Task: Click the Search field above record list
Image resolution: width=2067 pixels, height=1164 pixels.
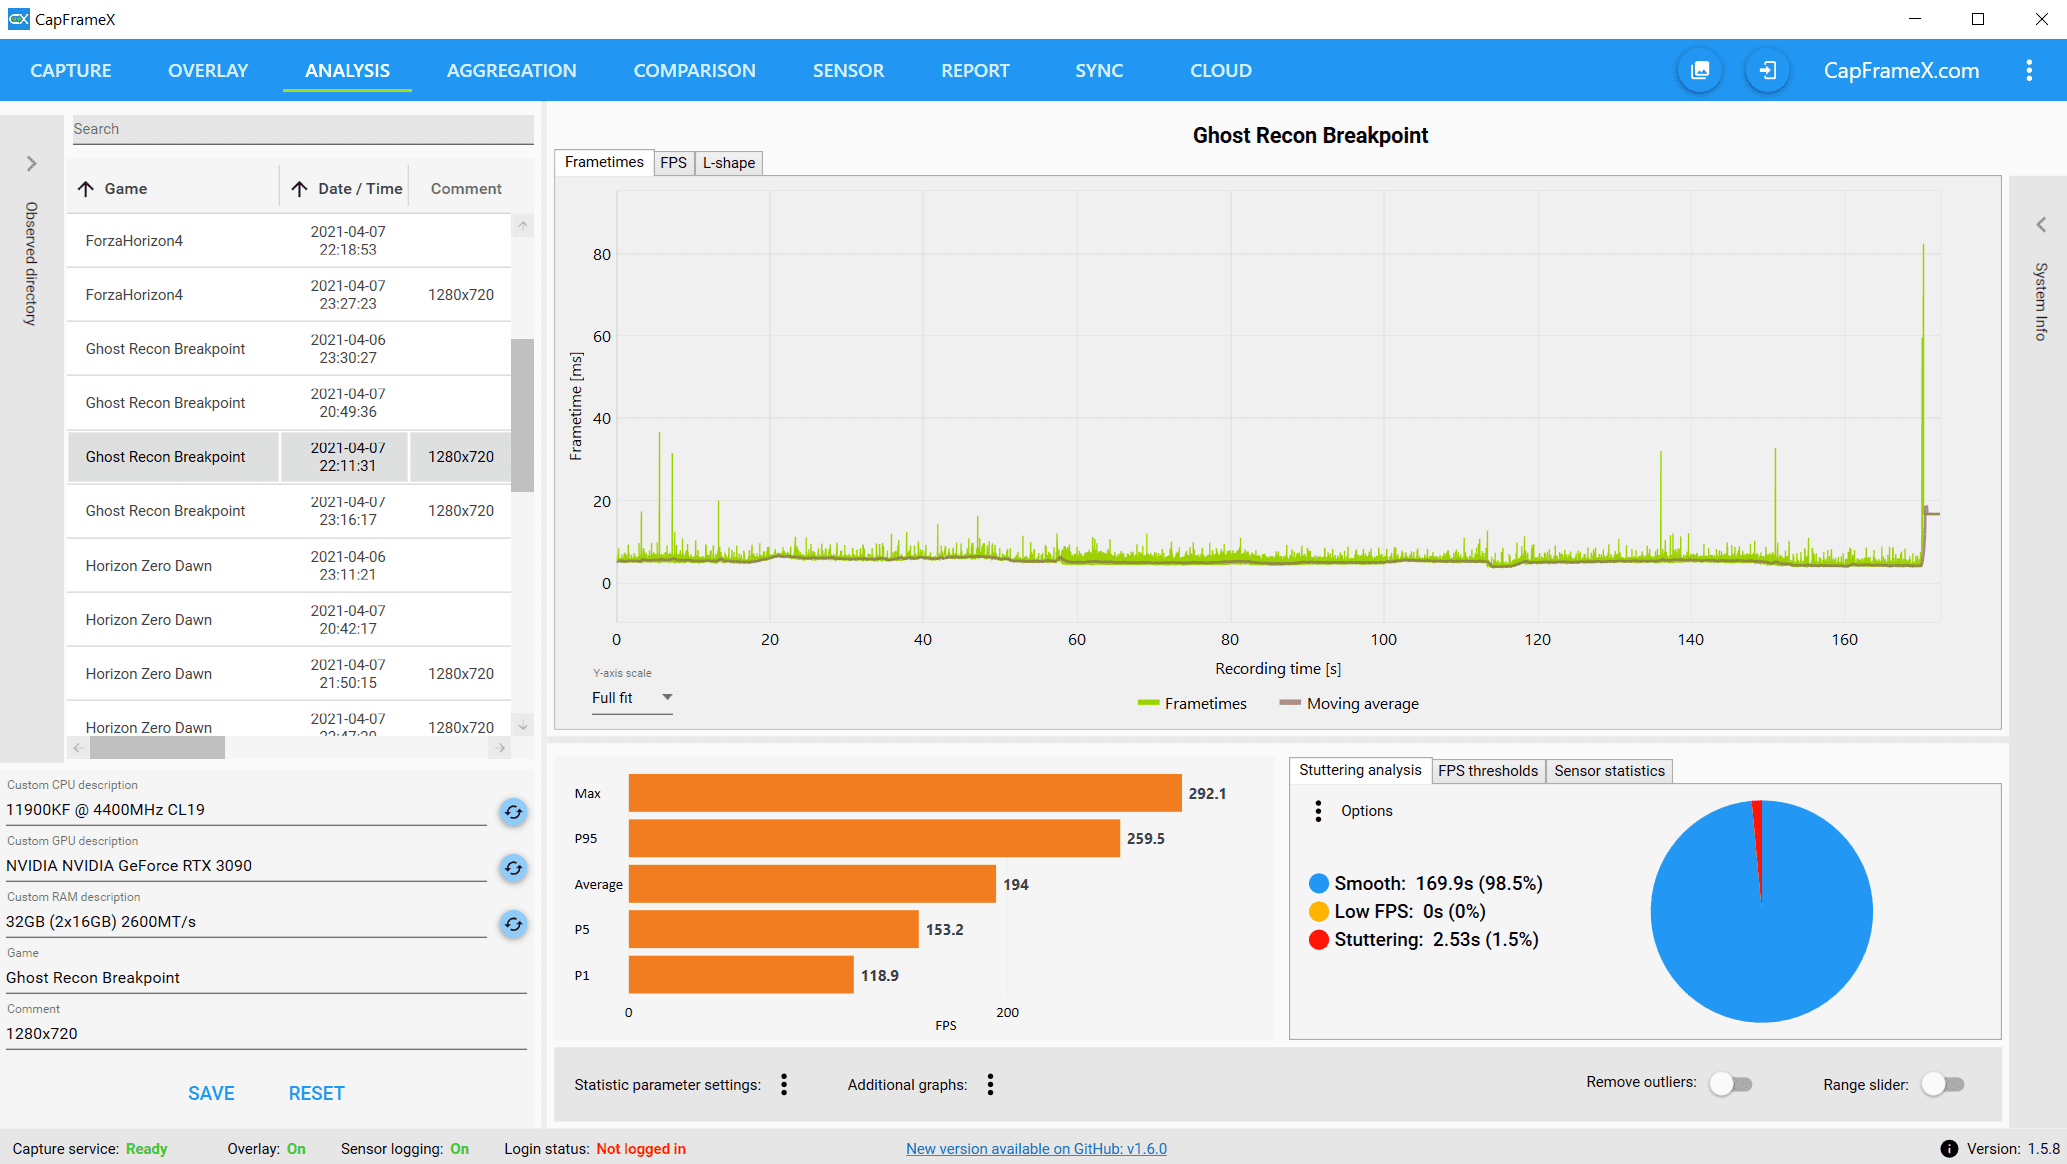Action: point(302,129)
